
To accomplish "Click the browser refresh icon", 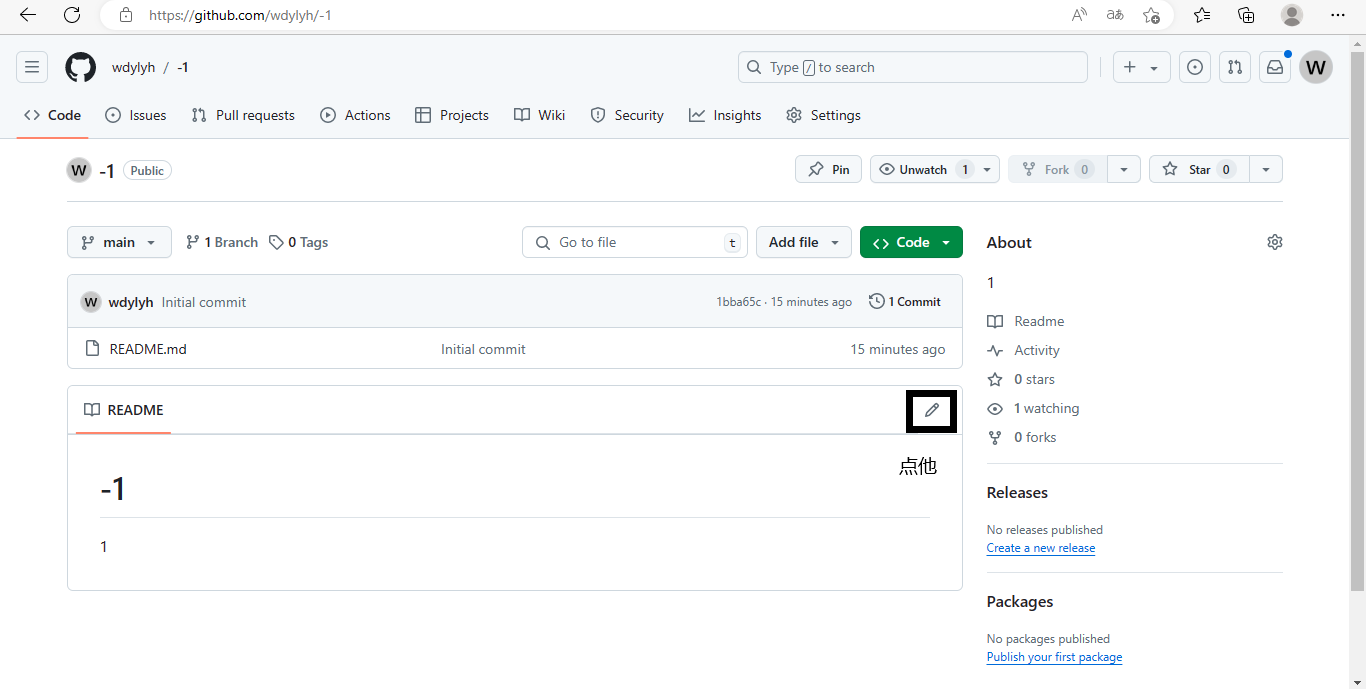I will point(72,15).
